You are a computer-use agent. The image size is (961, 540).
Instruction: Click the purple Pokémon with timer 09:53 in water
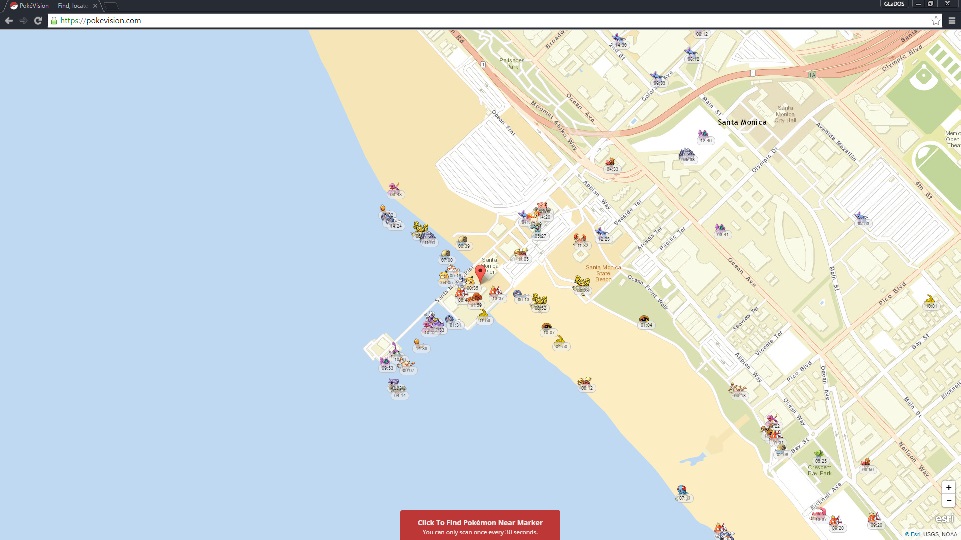386,363
